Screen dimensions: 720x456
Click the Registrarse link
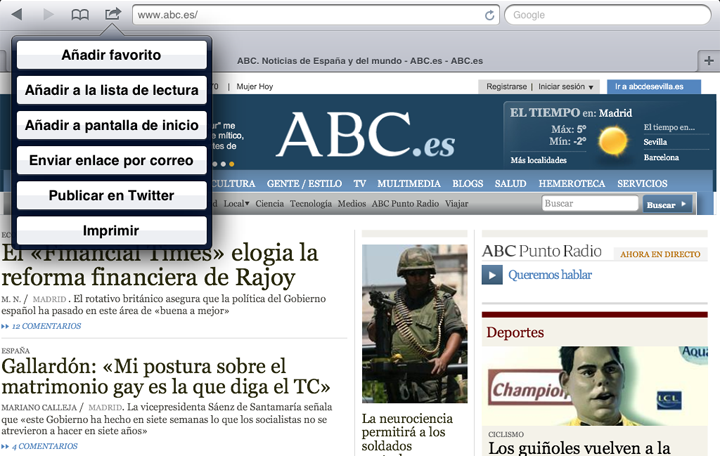click(x=506, y=87)
